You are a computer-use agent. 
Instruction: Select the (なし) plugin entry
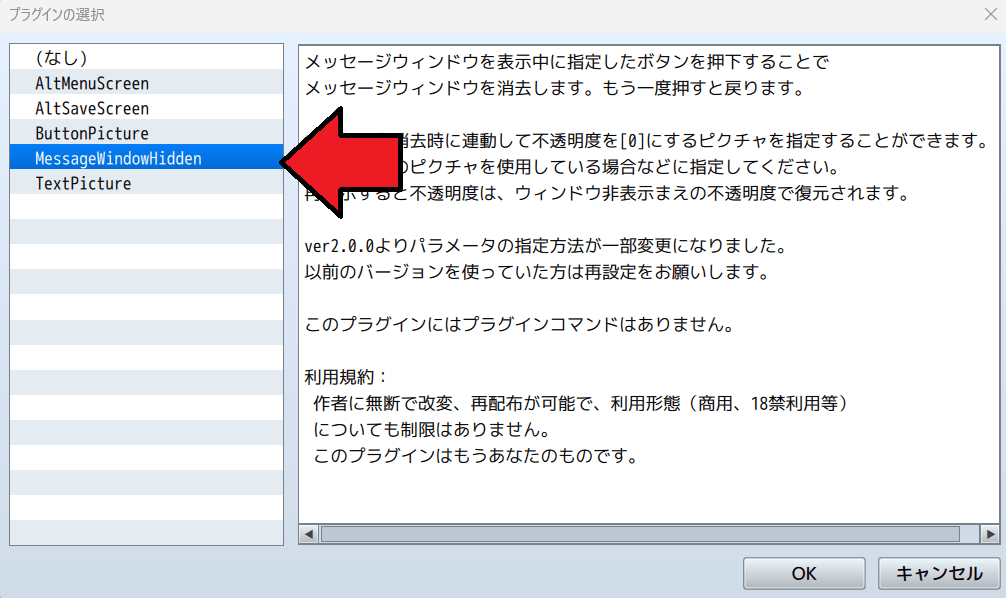(x=146, y=58)
